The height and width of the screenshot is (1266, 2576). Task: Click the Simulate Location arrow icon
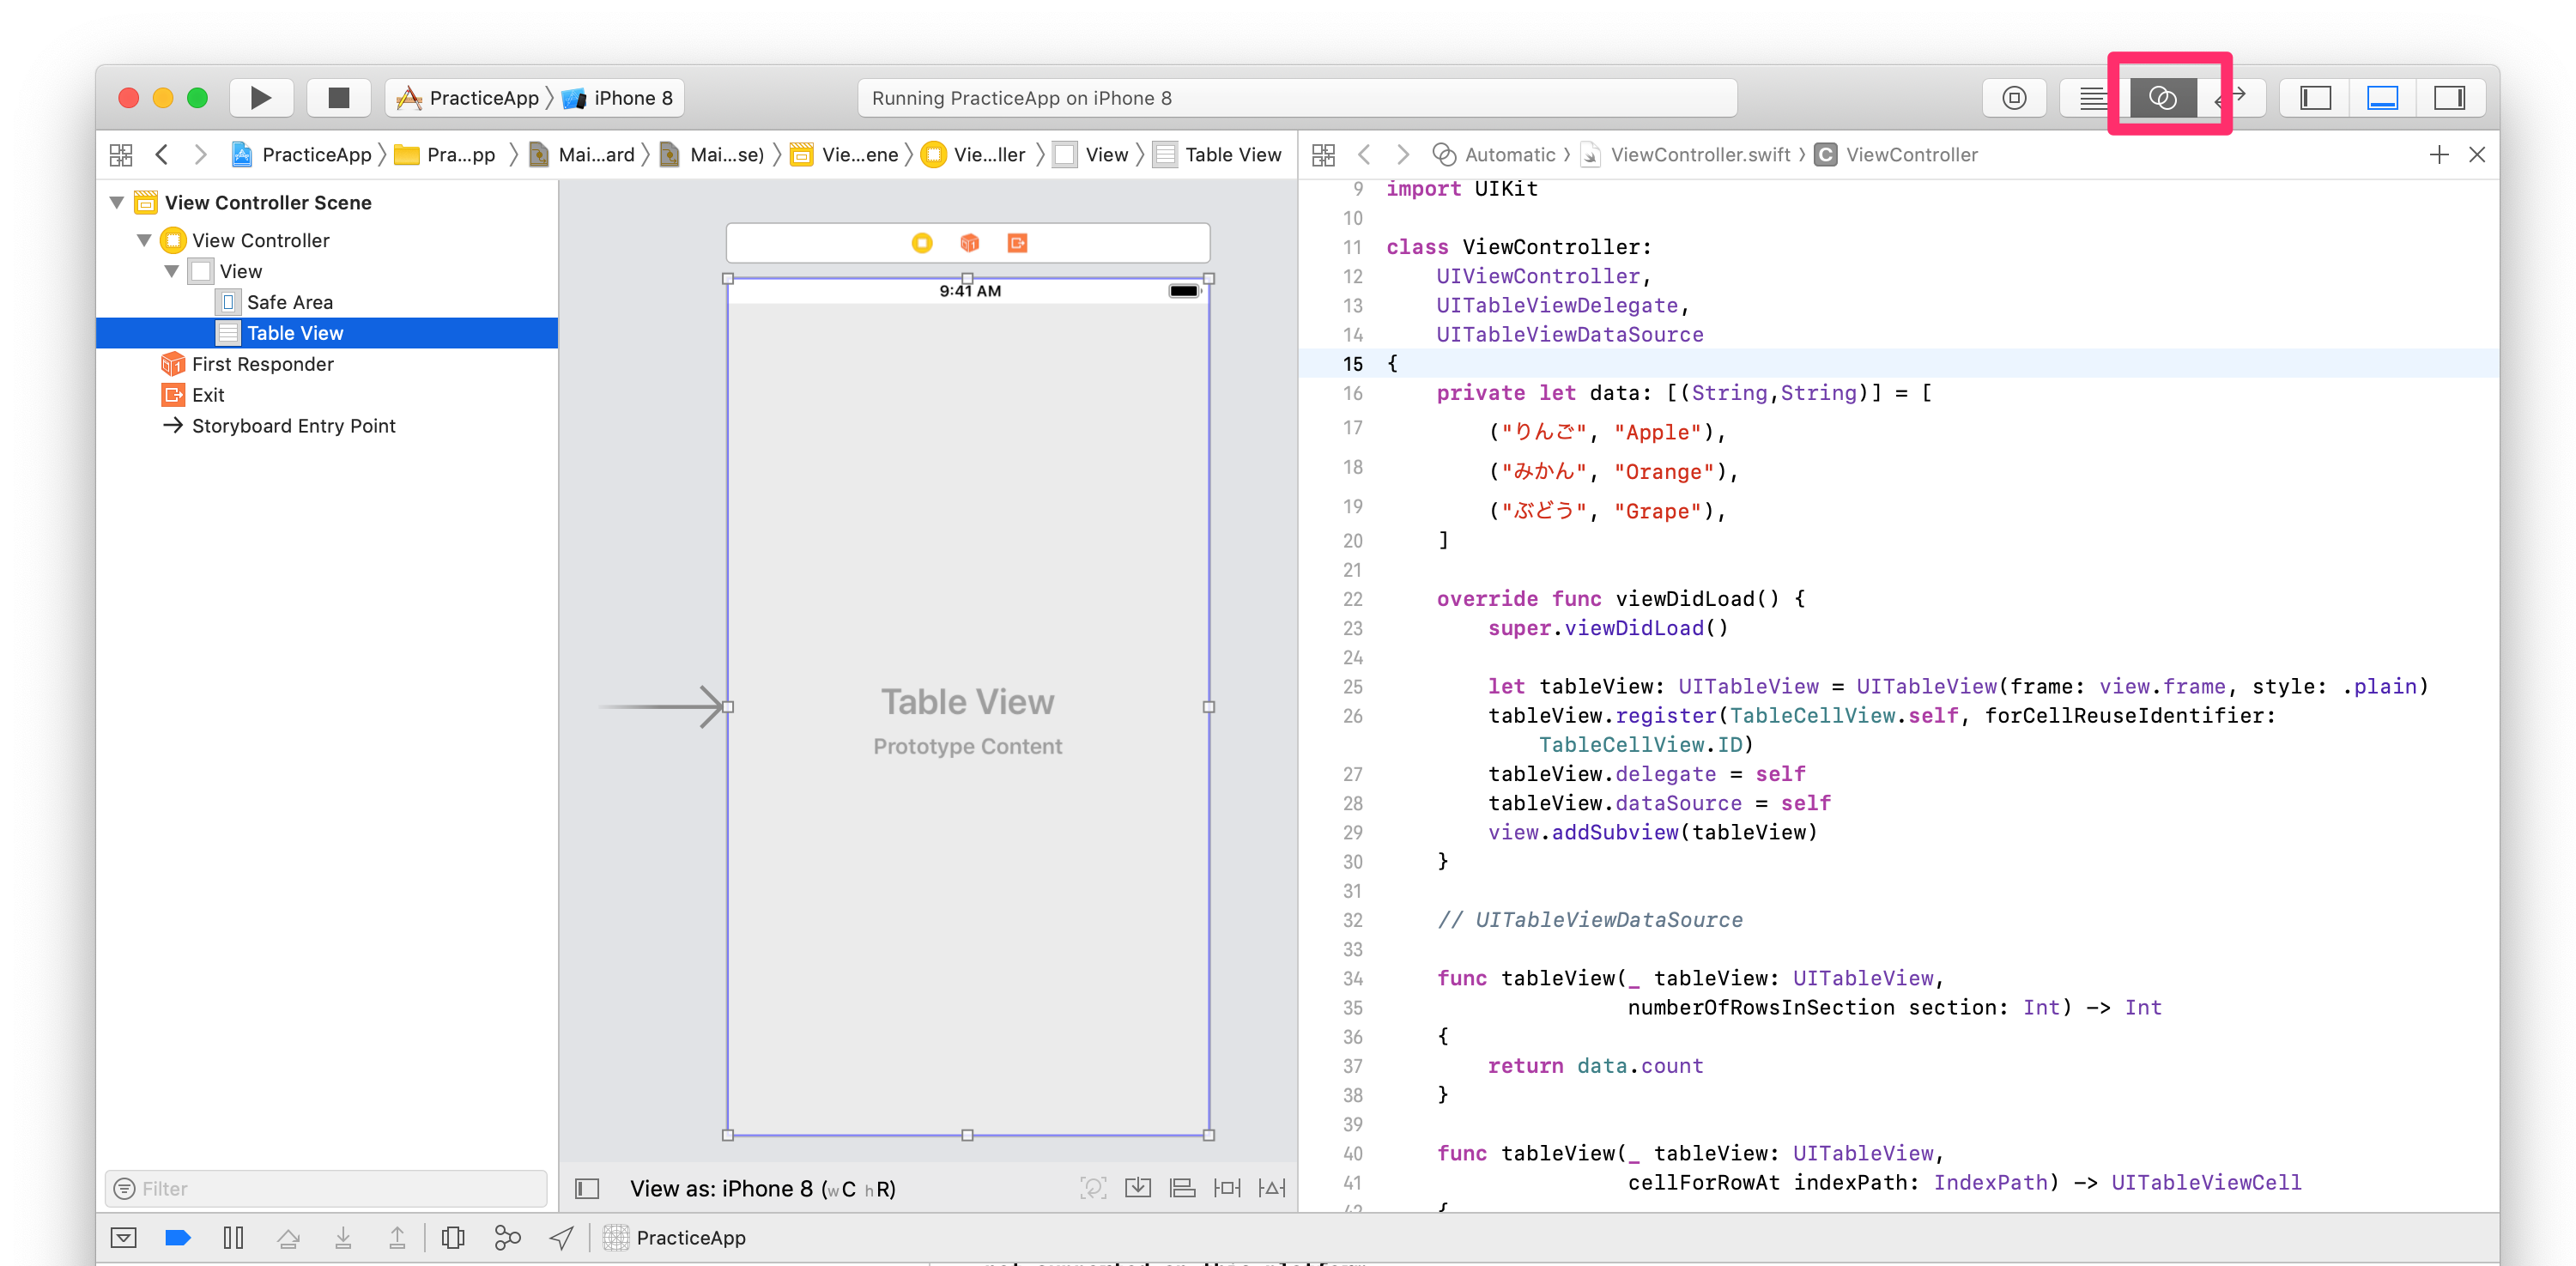click(x=562, y=1238)
